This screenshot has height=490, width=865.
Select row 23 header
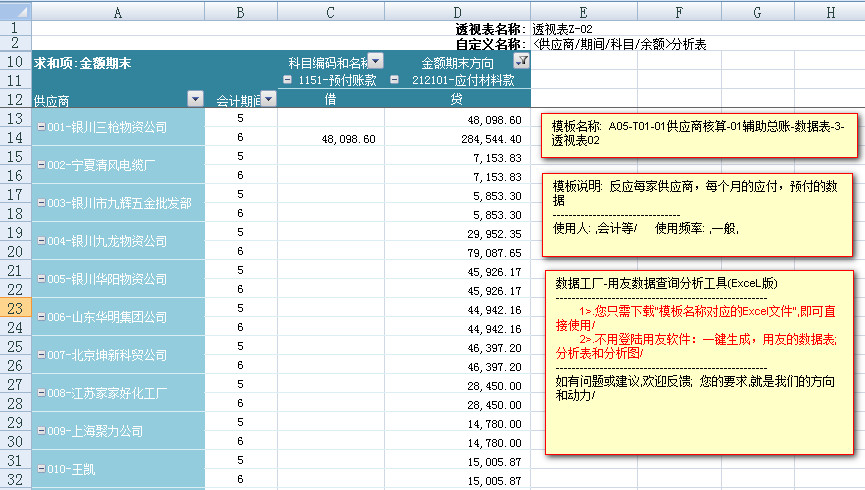pyautogui.click(x=15, y=309)
